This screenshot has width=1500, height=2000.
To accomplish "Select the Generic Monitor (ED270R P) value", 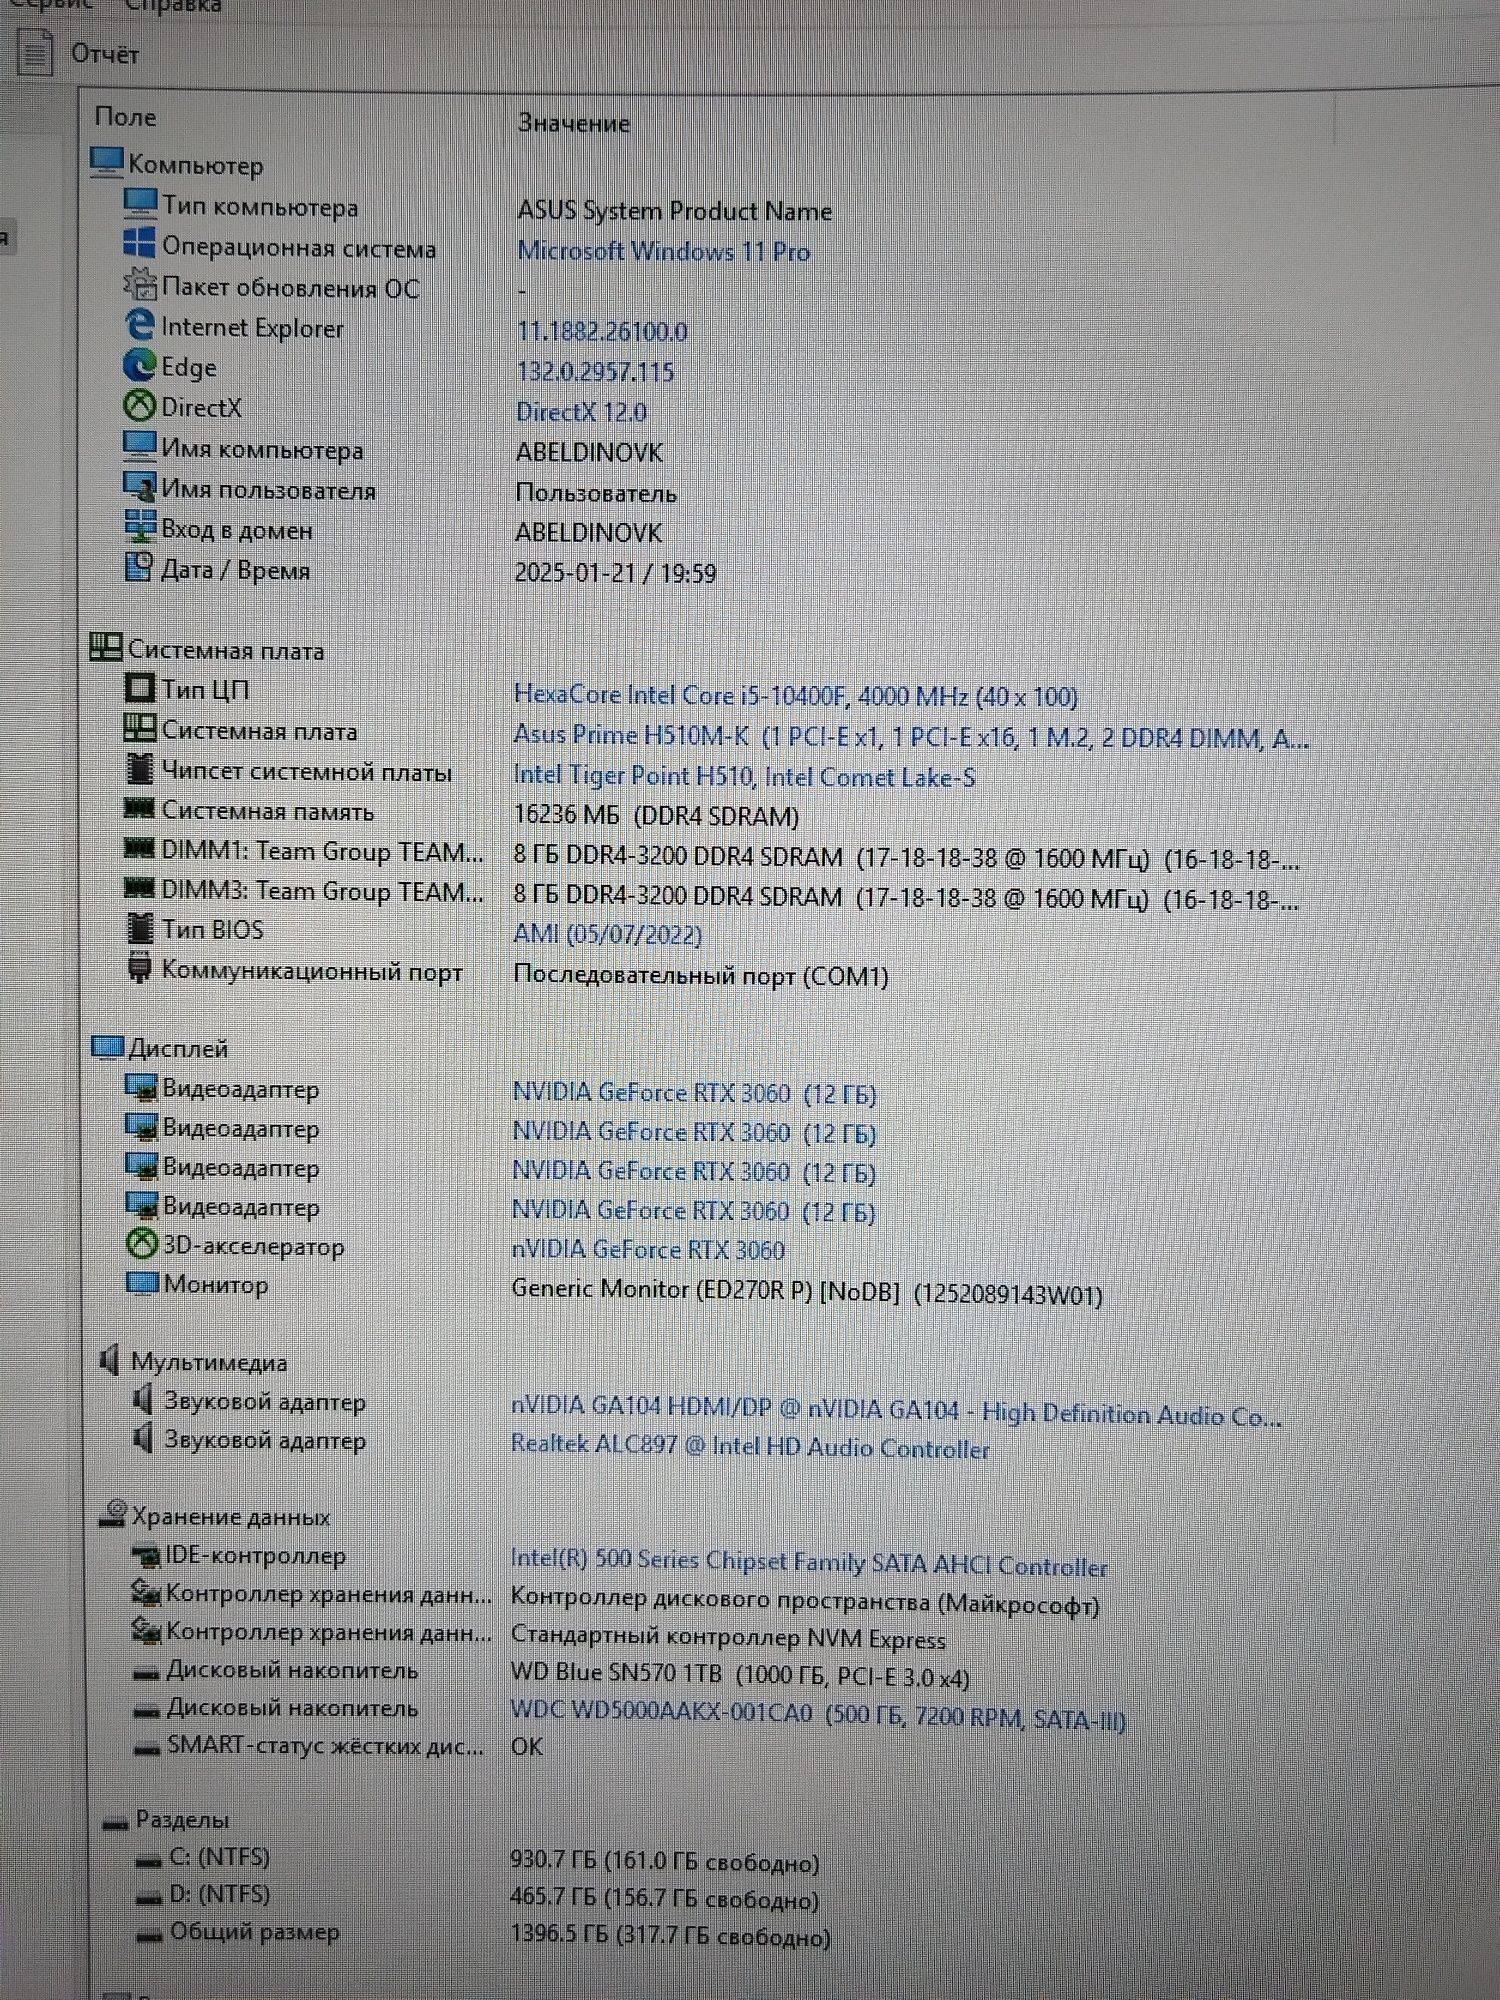I will [x=807, y=1292].
